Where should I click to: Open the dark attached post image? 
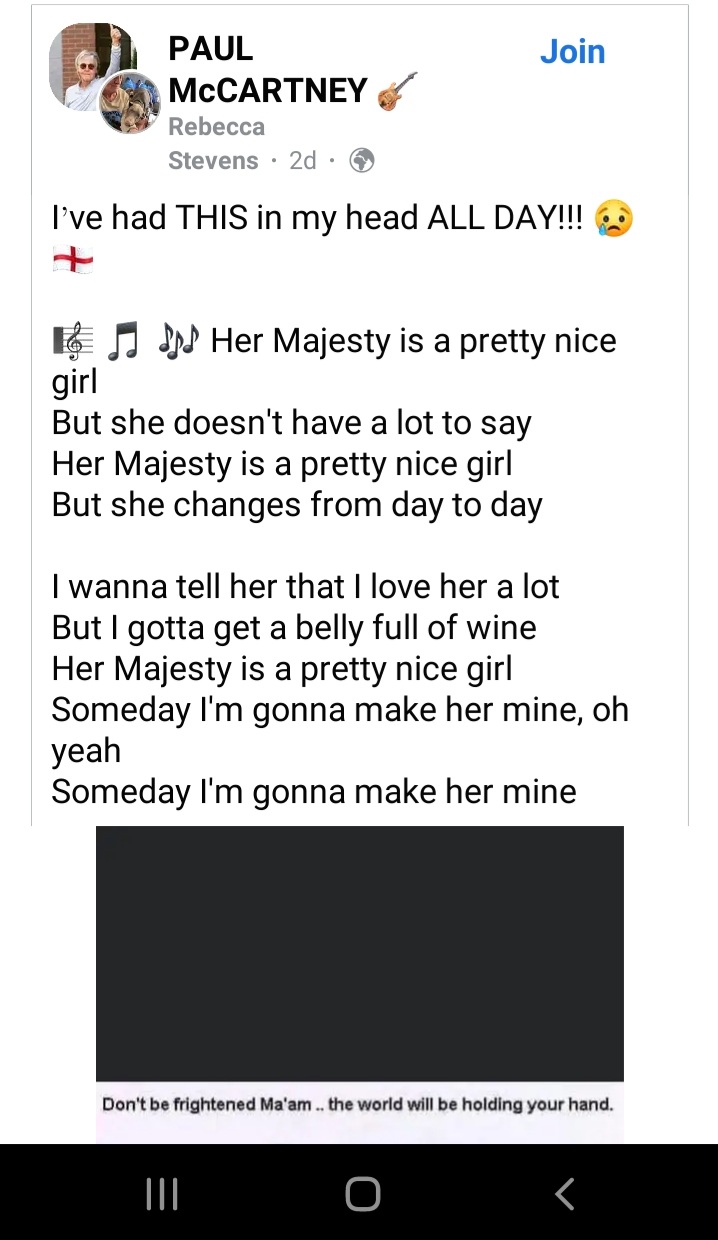tap(359, 952)
